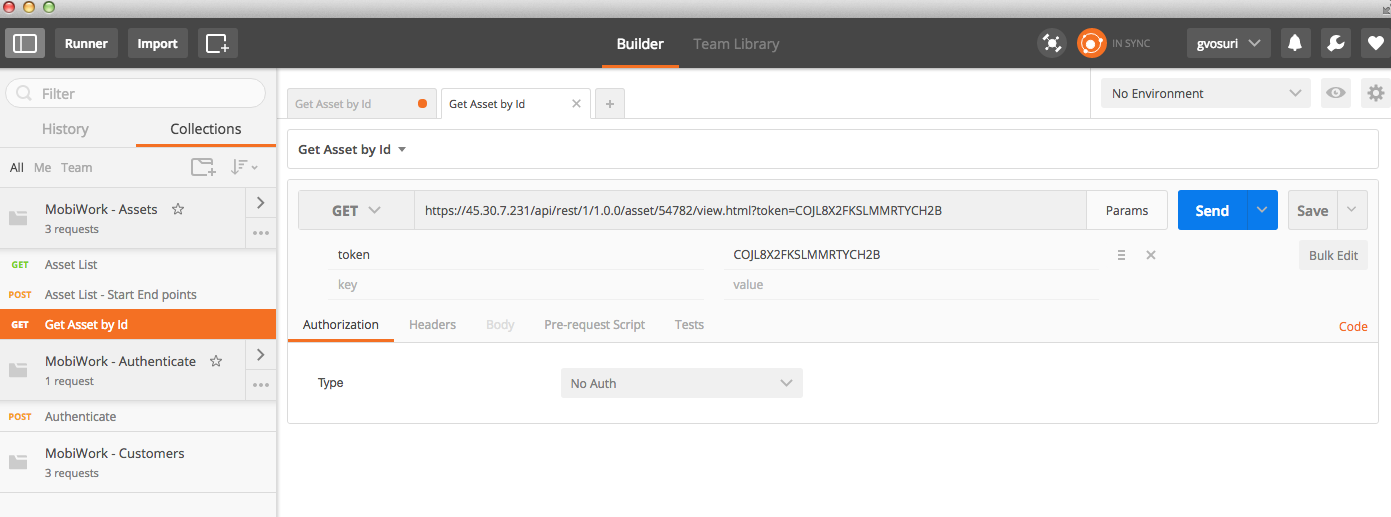Click the new window icon
This screenshot has height=517, width=1391.
click(x=217, y=43)
